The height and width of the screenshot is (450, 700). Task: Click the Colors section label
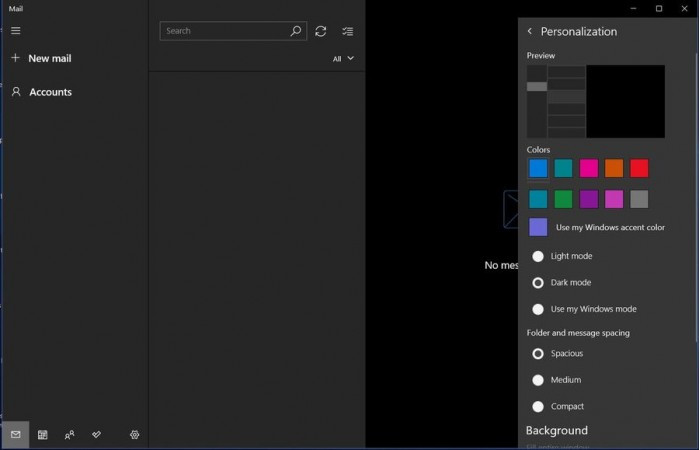point(538,150)
